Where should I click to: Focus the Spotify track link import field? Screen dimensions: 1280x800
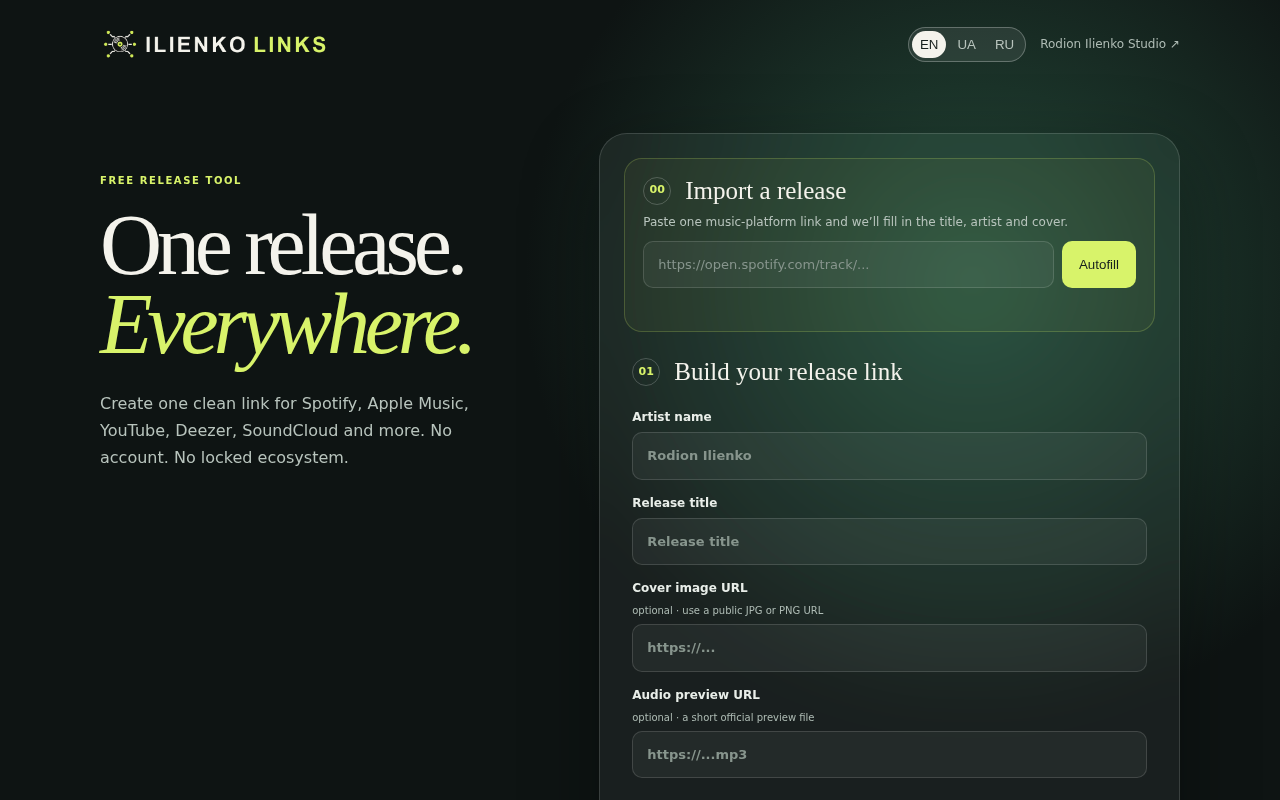[x=848, y=264]
